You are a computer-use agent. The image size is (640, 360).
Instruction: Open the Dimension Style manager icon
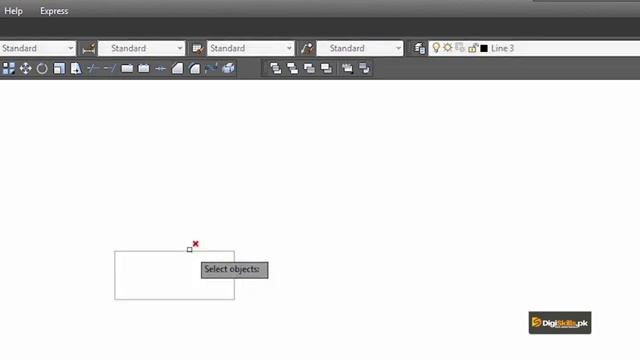88,49
